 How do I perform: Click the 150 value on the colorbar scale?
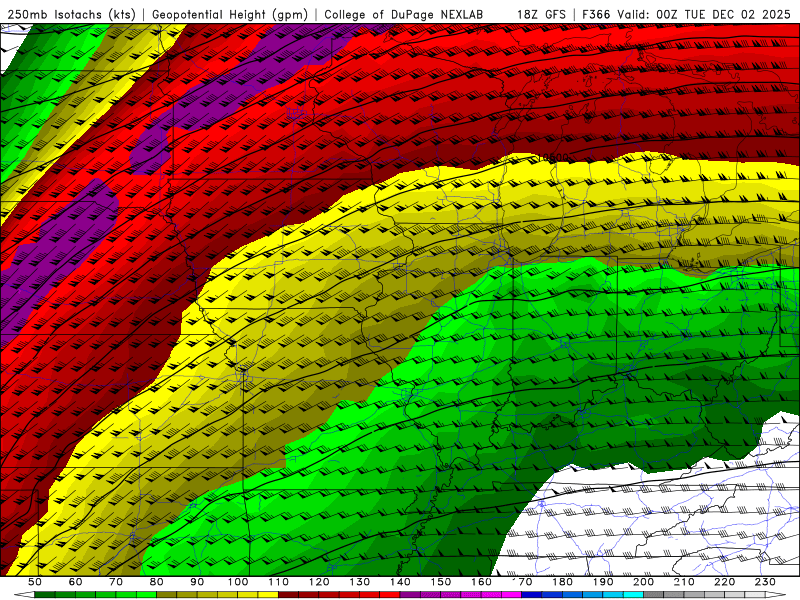[x=441, y=582]
